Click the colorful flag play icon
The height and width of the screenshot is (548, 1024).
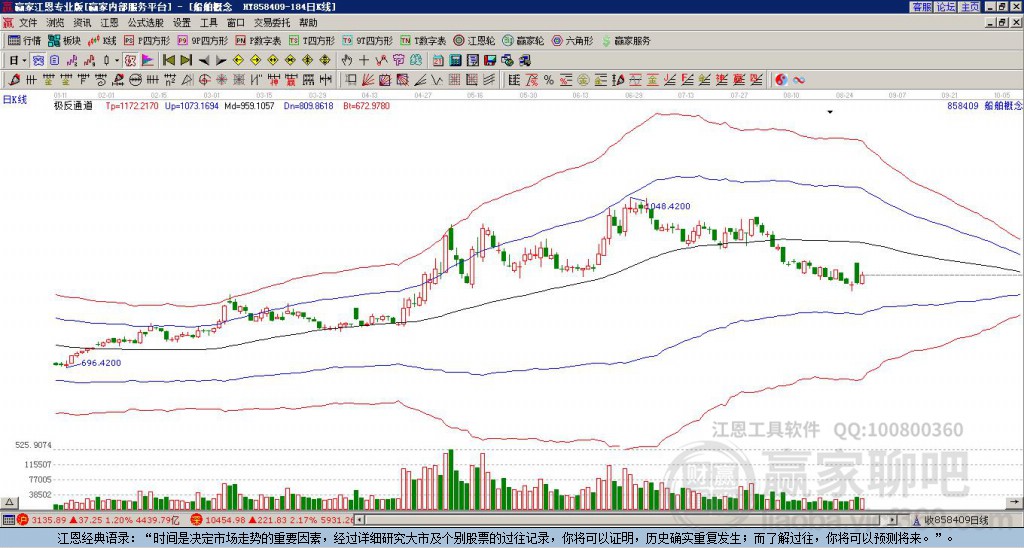coord(148,61)
